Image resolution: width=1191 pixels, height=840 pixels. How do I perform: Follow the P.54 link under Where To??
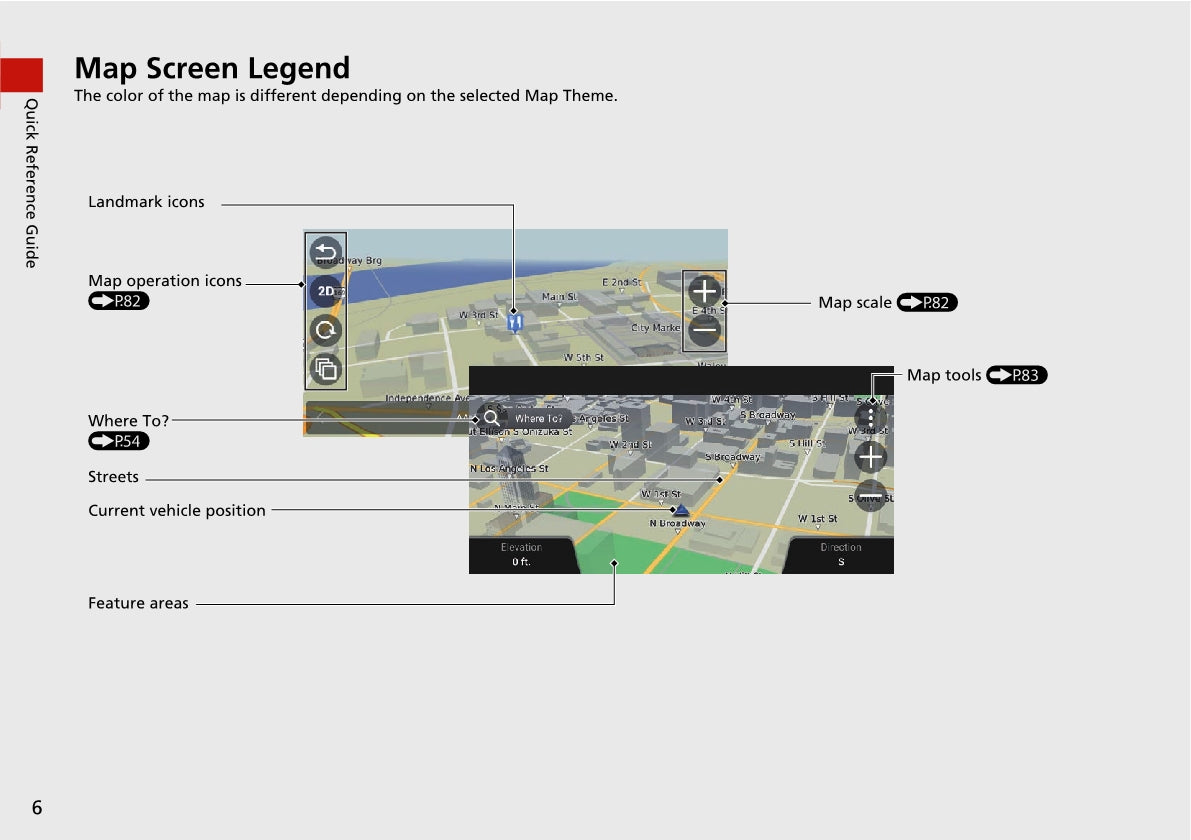click(118, 441)
